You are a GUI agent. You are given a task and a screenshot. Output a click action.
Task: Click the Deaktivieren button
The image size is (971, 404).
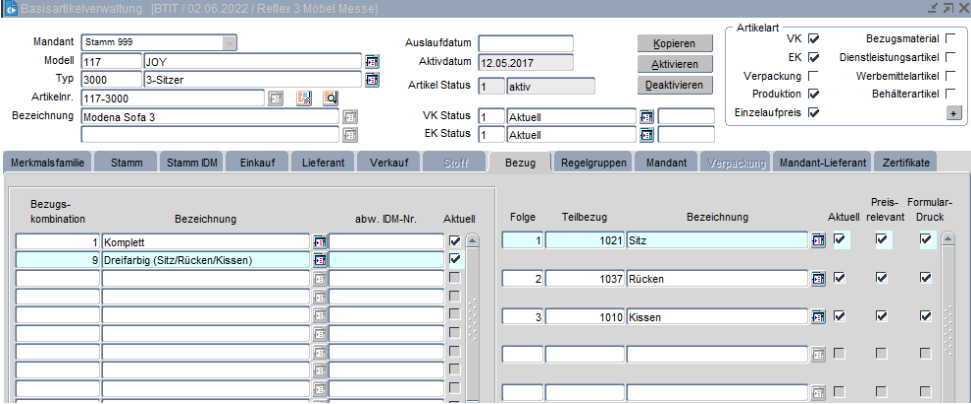click(671, 85)
